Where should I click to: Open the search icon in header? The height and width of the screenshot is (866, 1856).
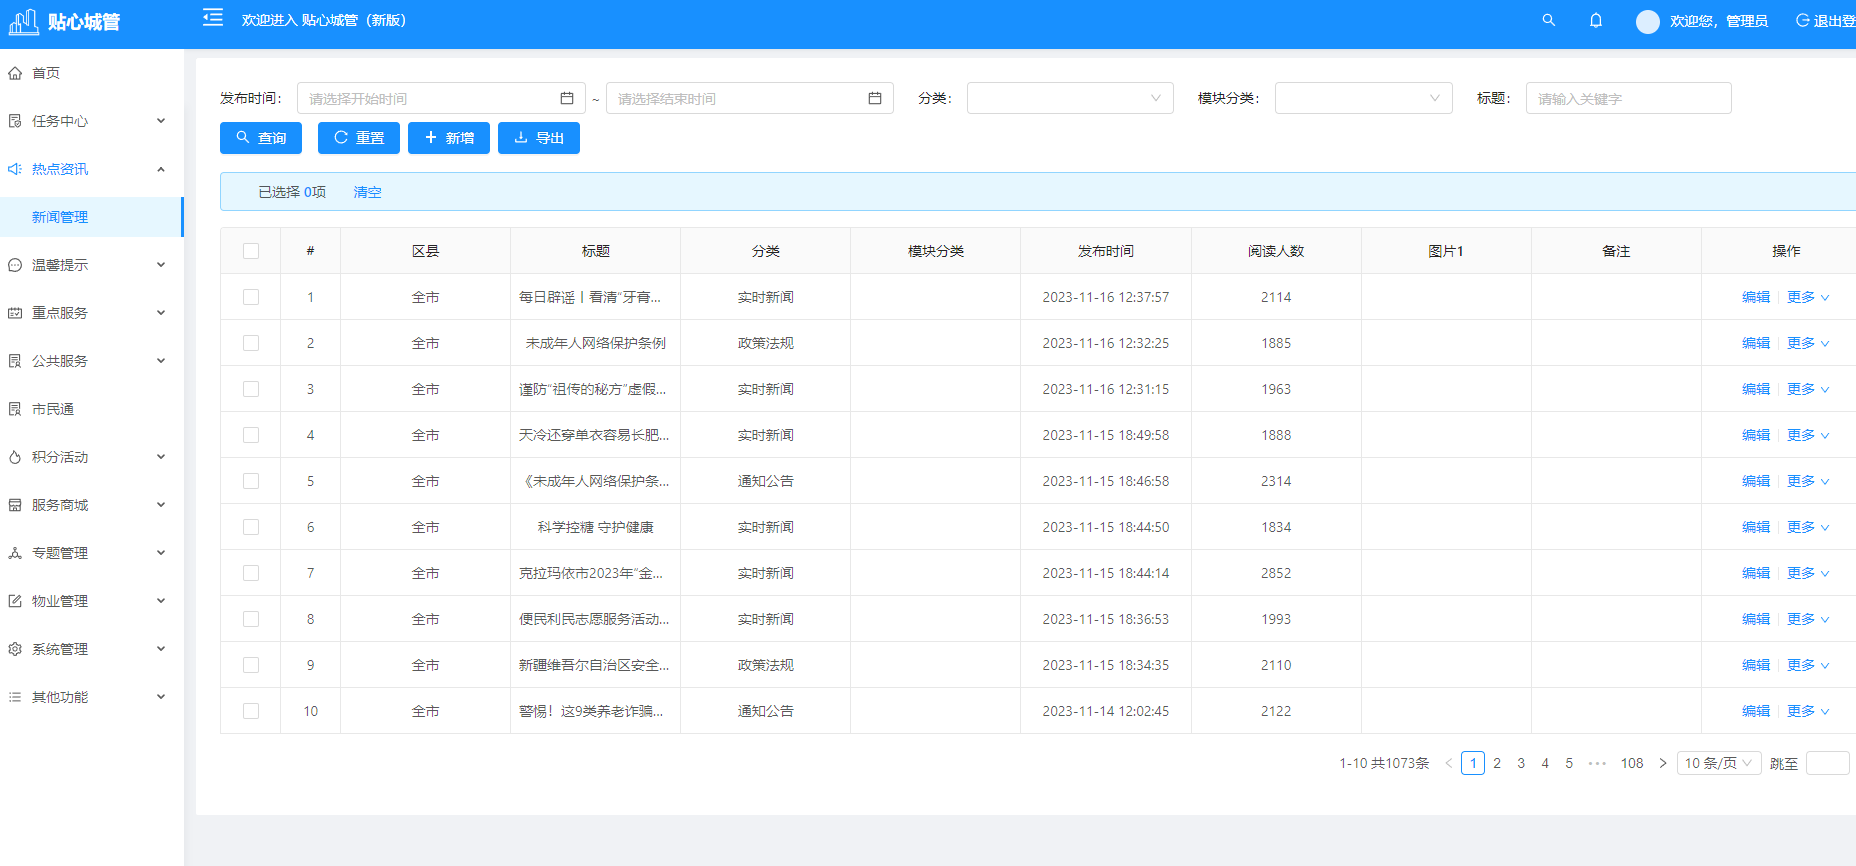[x=1549, y=20]
